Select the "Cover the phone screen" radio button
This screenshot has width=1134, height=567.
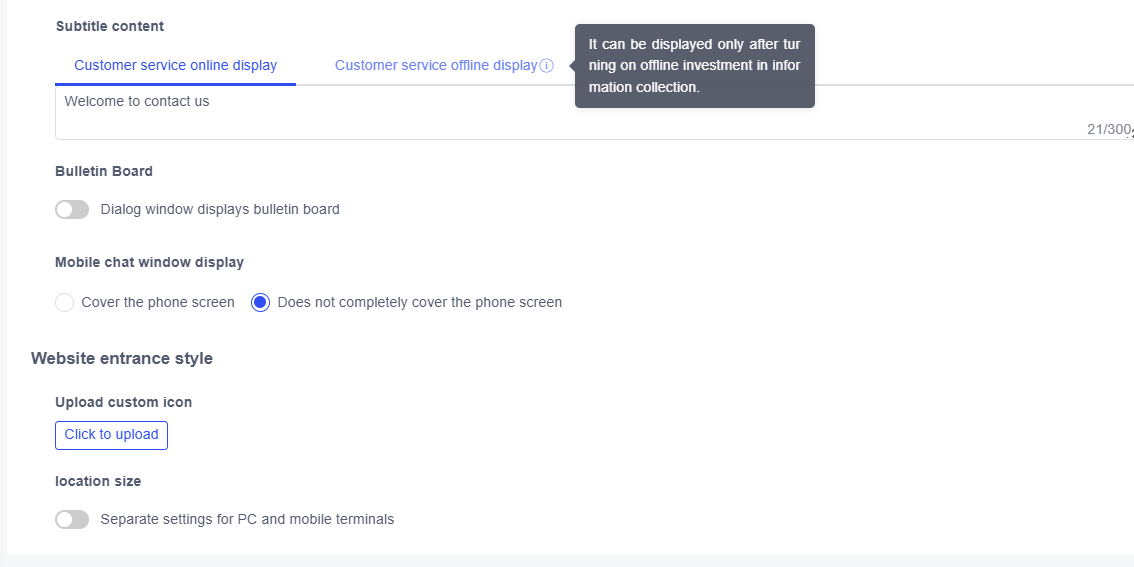(x=65, y=302)
